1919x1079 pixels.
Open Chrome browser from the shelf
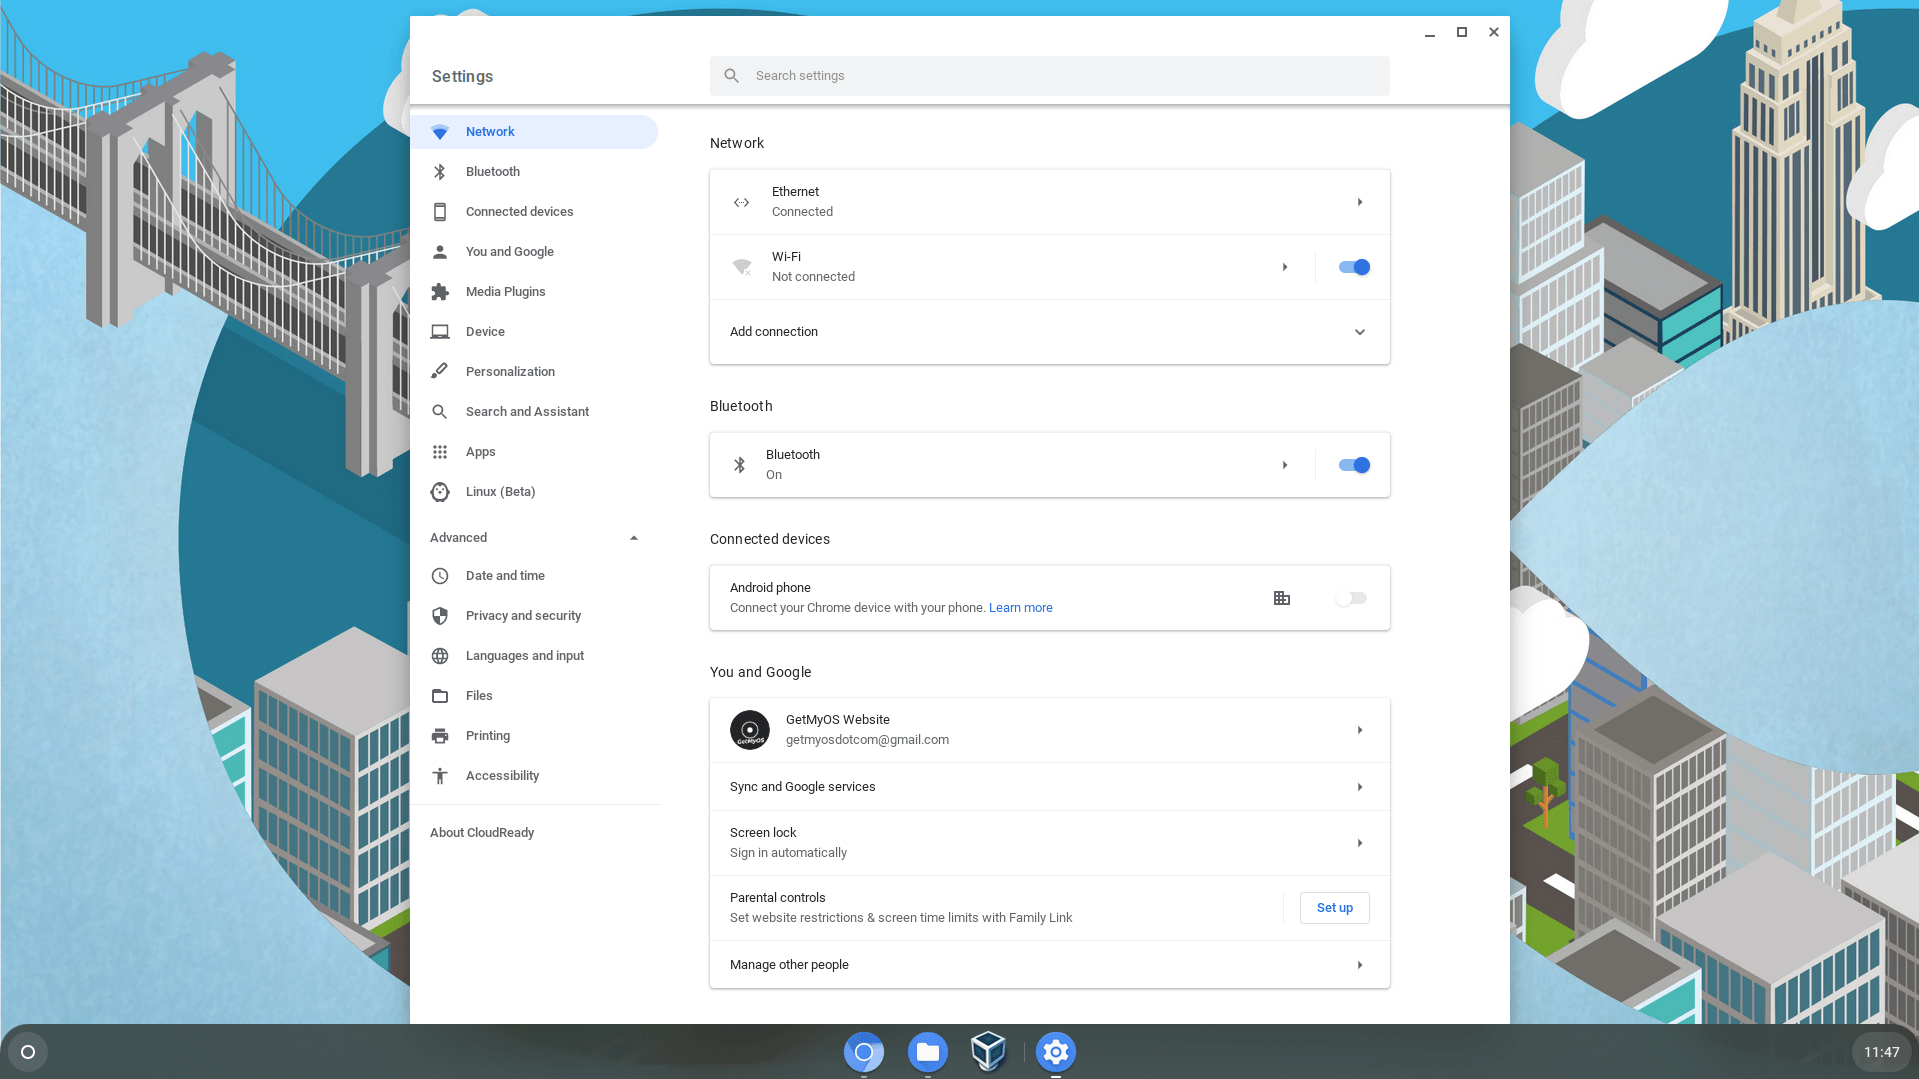coord(864,1052)
